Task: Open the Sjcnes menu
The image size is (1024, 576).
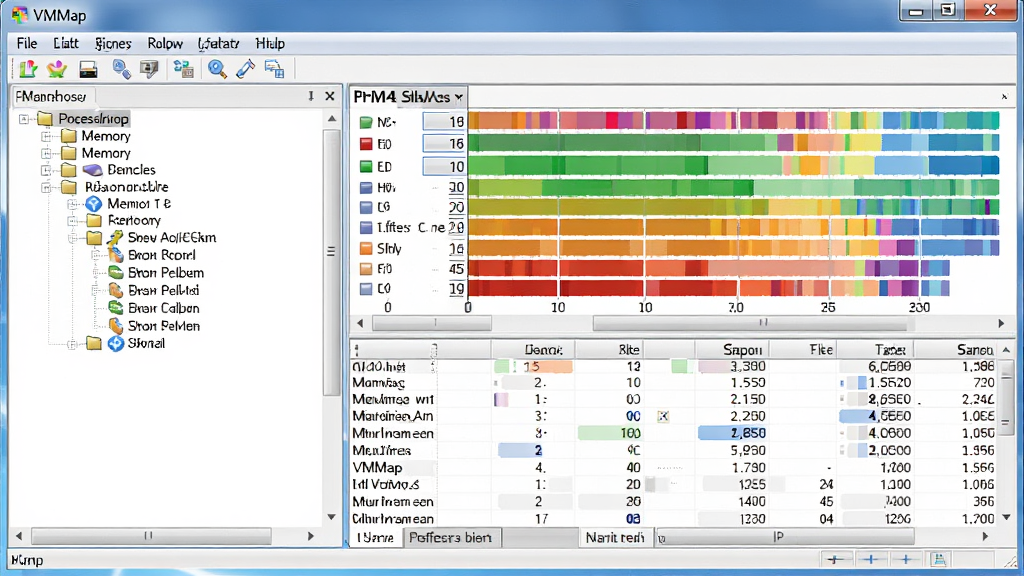Action: 113,44
